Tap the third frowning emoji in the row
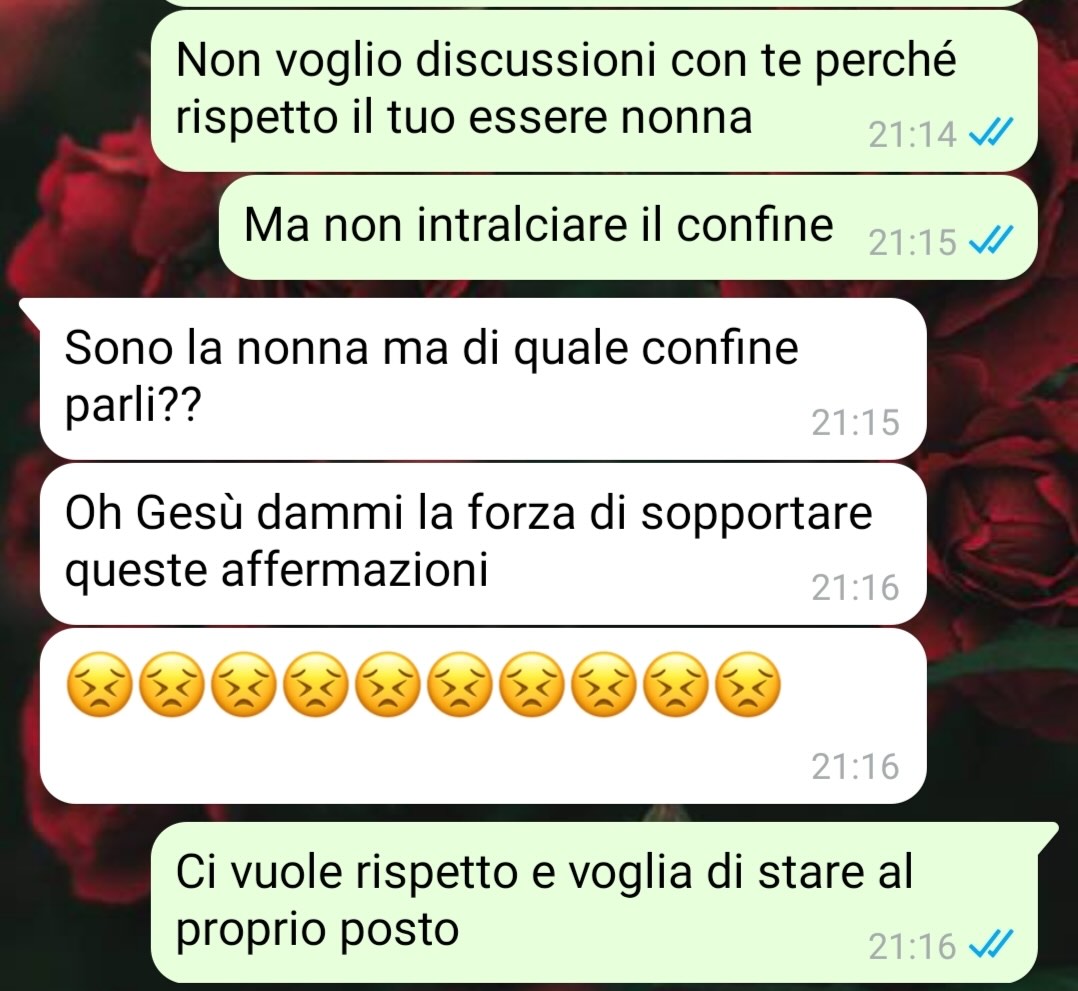Image resolution: width=1078 pixels, height=991 pixels. 243,685
